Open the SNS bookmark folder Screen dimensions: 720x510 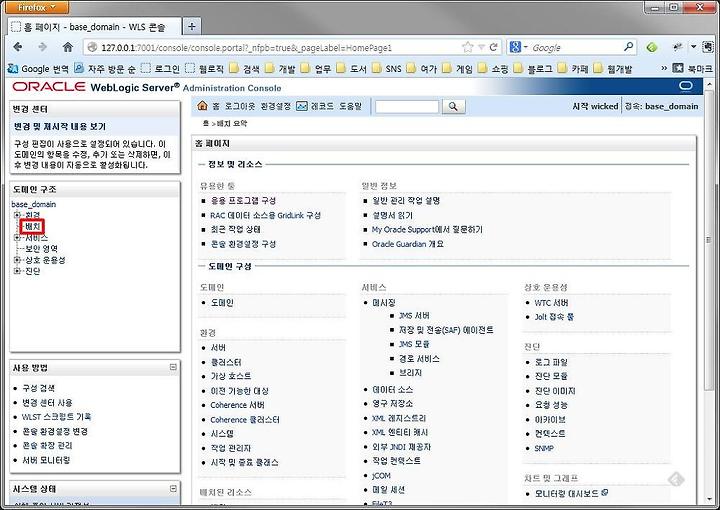click(387, 69)
